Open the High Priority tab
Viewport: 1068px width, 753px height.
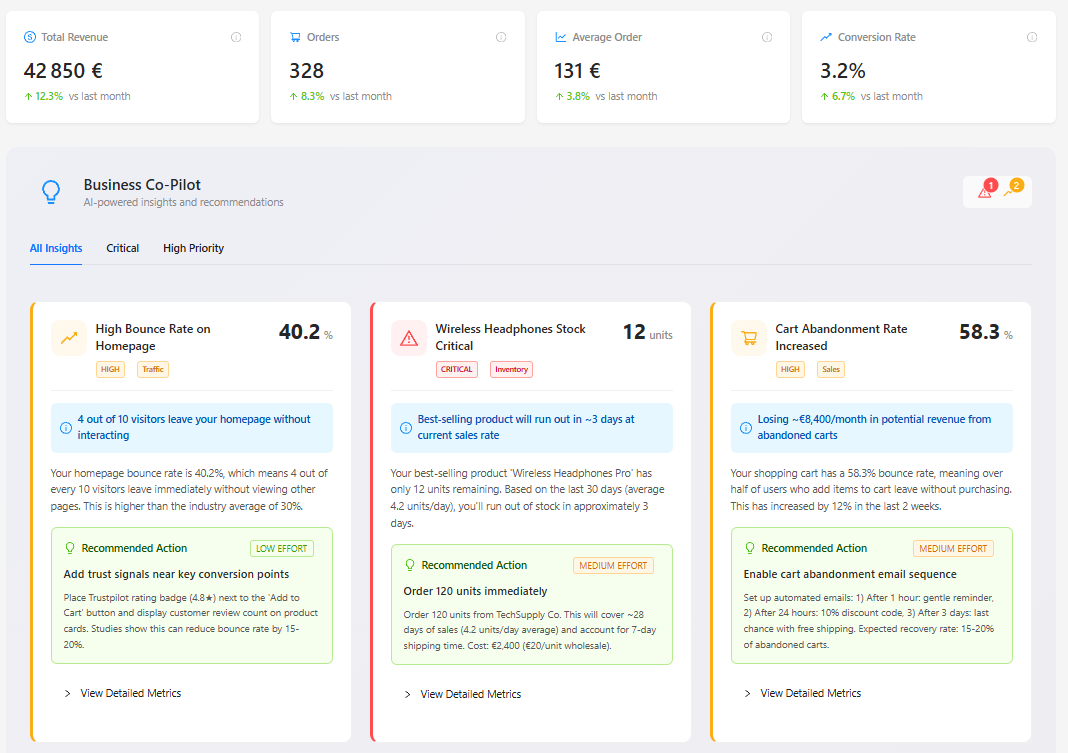tap(193, 248)
